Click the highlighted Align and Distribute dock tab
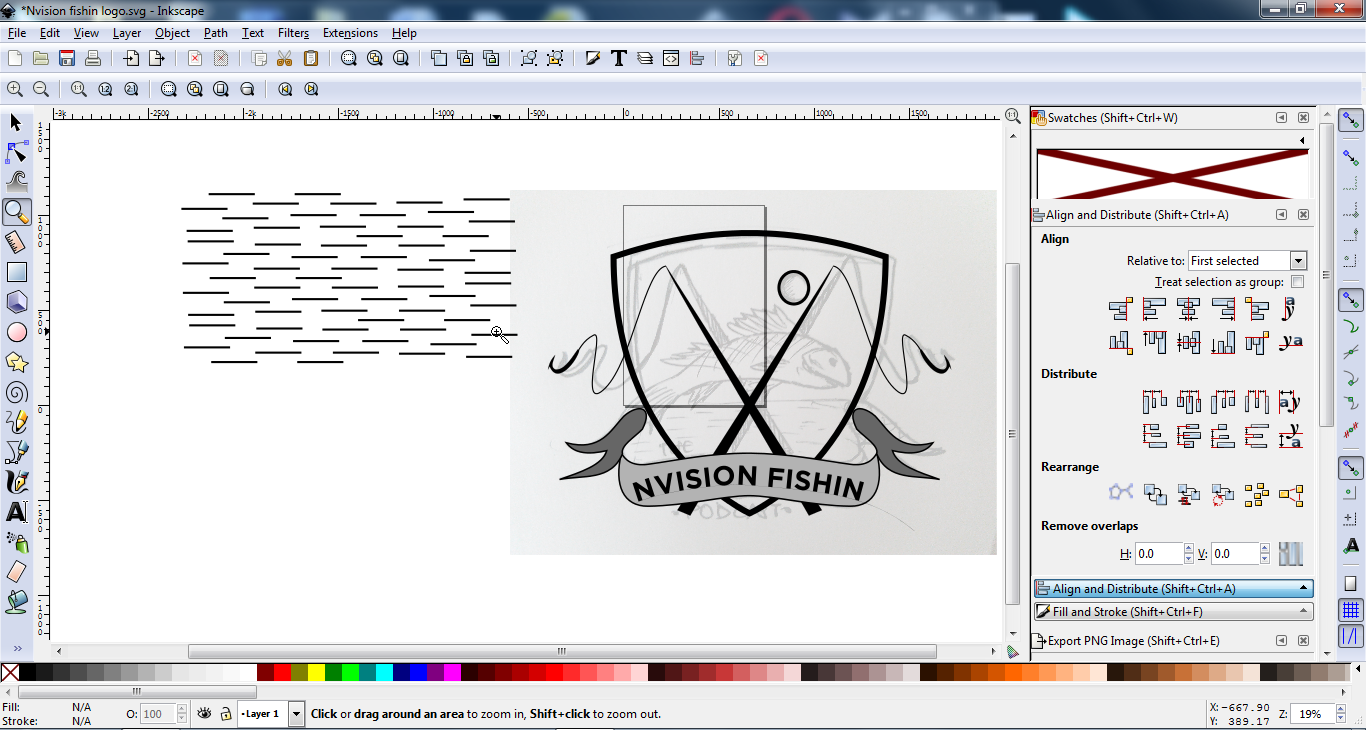Viewport: 1366px width, 730px height. (1174, 589)
